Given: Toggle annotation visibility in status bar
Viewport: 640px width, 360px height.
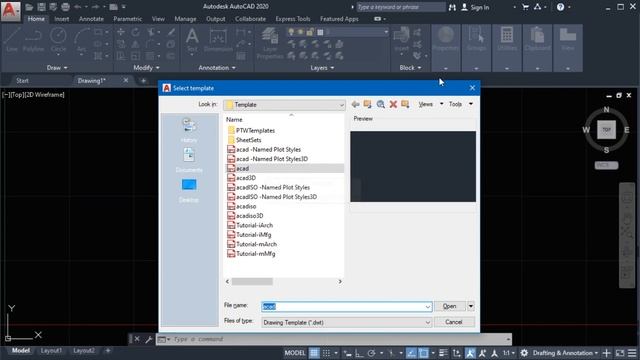Looking at the screenshot, I should pos(470,353).
